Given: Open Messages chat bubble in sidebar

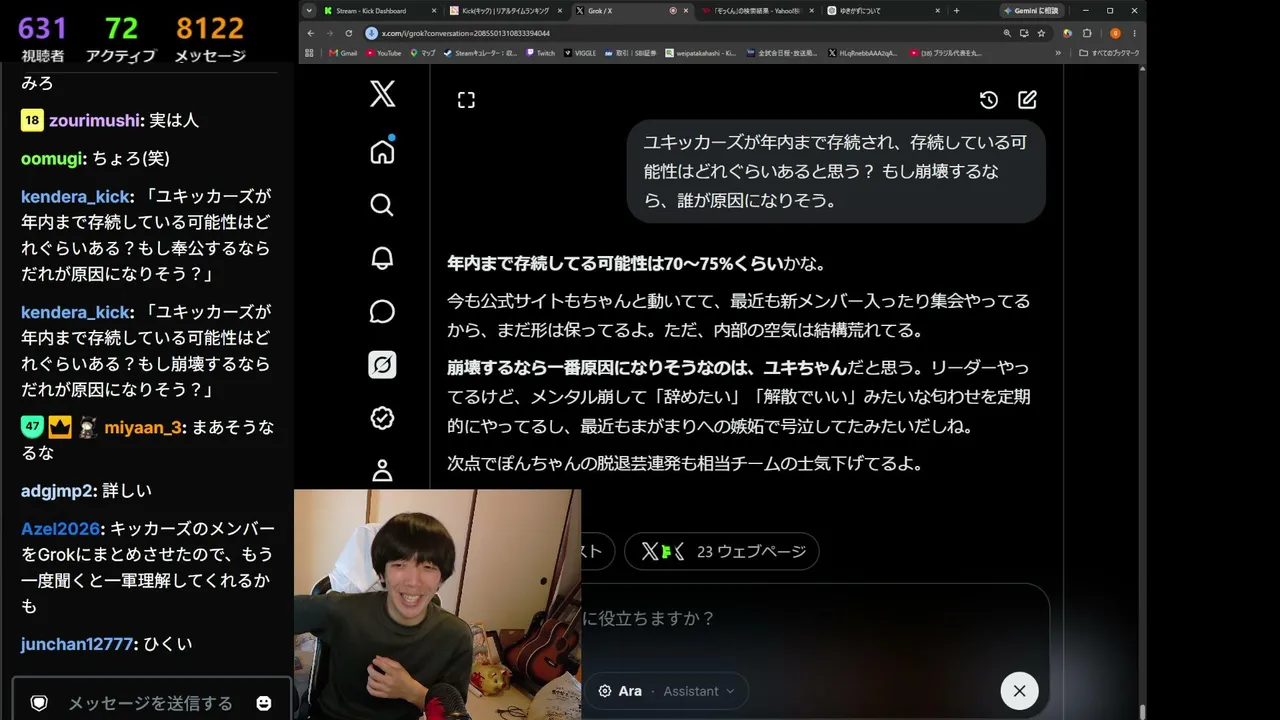Looking at the screenshot, I should tap(382, 311).
